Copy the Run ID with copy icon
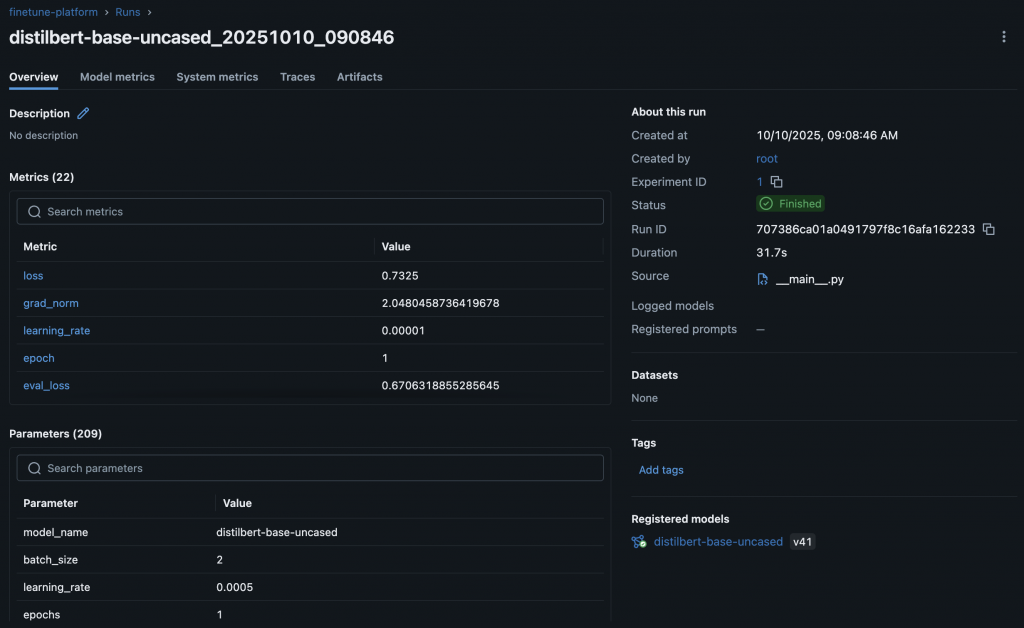1024x628 pixels. tap(989, 229)
